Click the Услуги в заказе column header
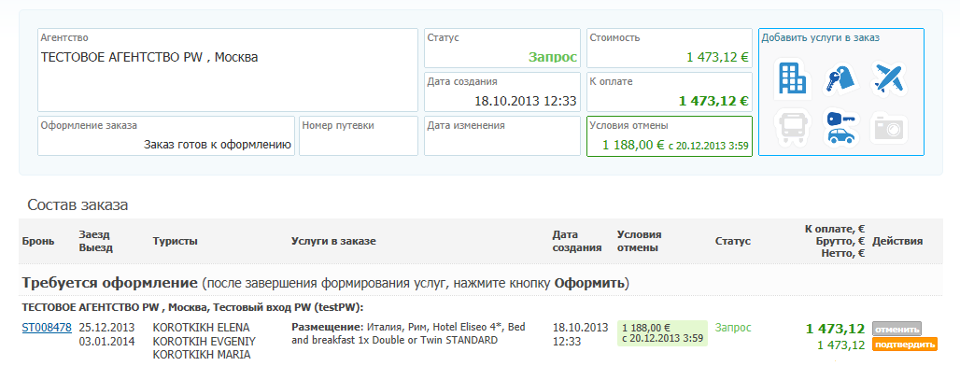960x366 pixels. [x=333, y=241]
